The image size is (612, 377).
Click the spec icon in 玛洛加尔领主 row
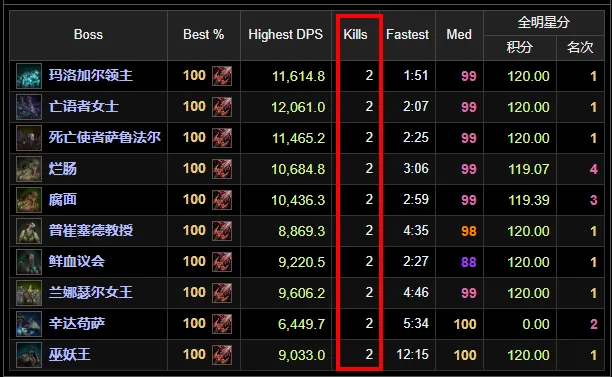(222, 76)
